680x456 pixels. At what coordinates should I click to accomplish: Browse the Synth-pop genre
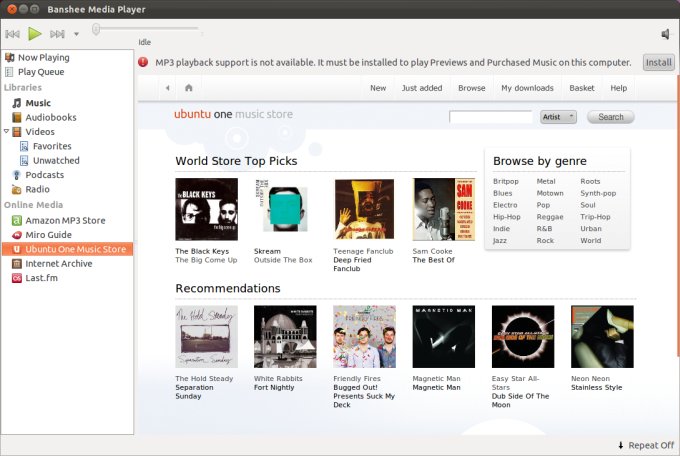tap(598, 193)
